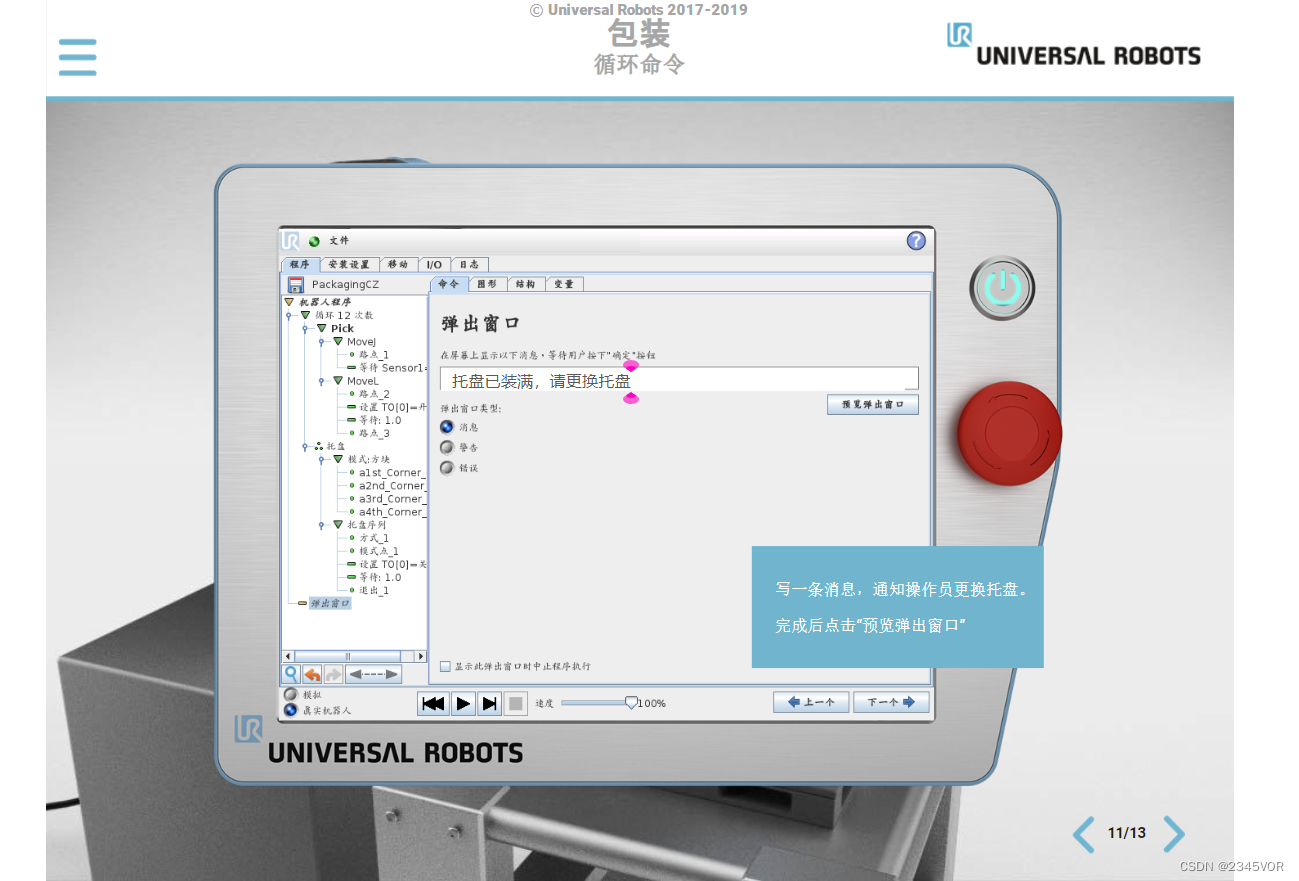This screenshot has height=881, width=1299.
Task: Go to the next tutorial page arrow
Action: 1173,833
